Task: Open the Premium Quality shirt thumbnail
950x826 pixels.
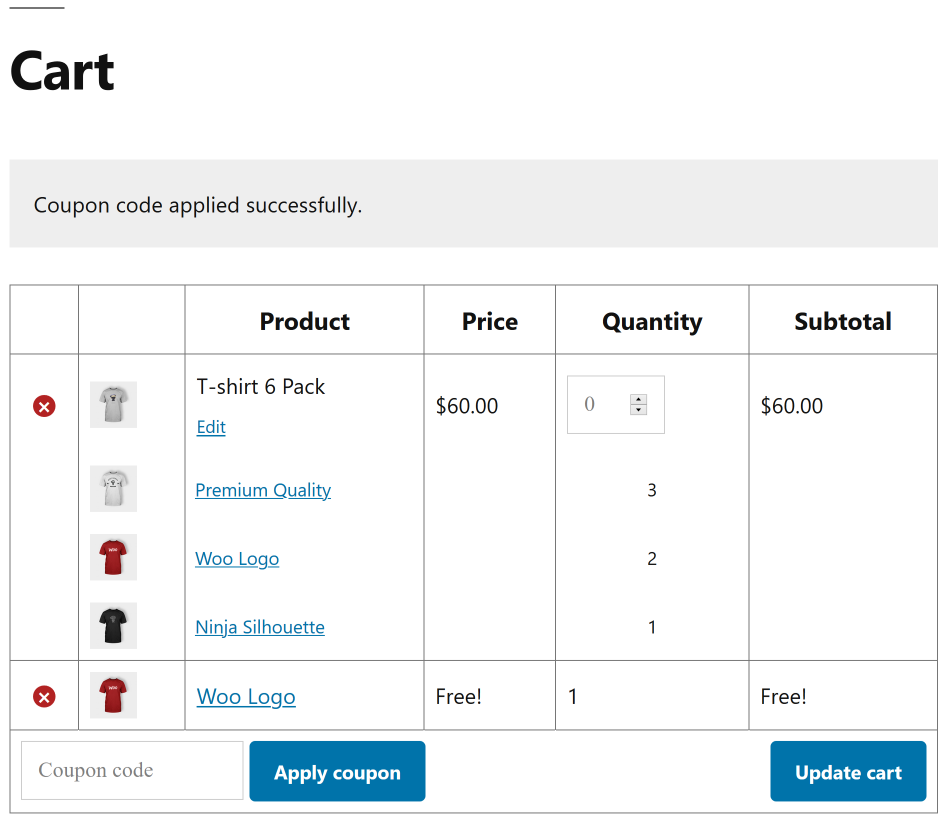Action: [x=113, y=489]
